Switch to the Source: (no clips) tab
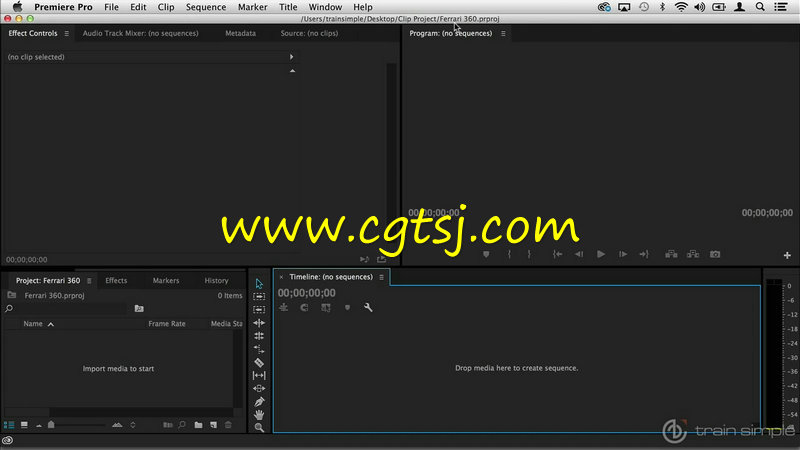This screenshot has width=800, height=450. [309, 34]
